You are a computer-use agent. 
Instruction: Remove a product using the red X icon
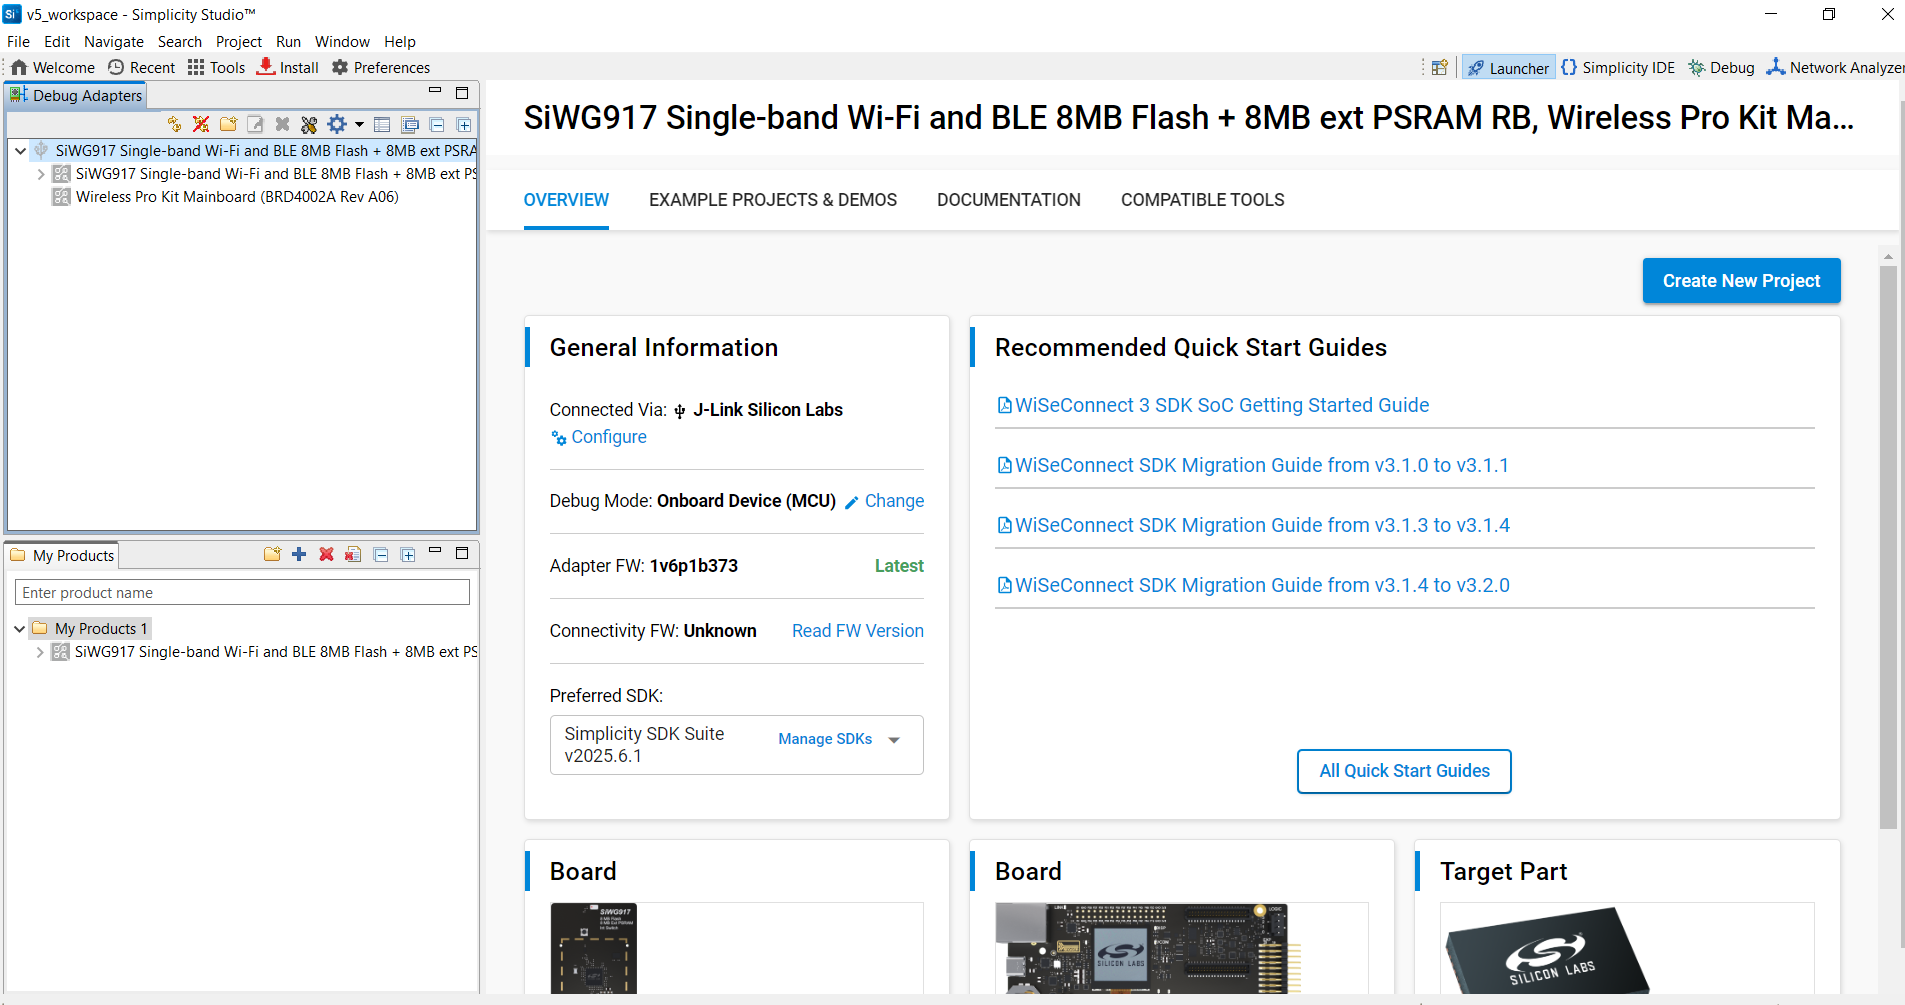tap(326, 554)
